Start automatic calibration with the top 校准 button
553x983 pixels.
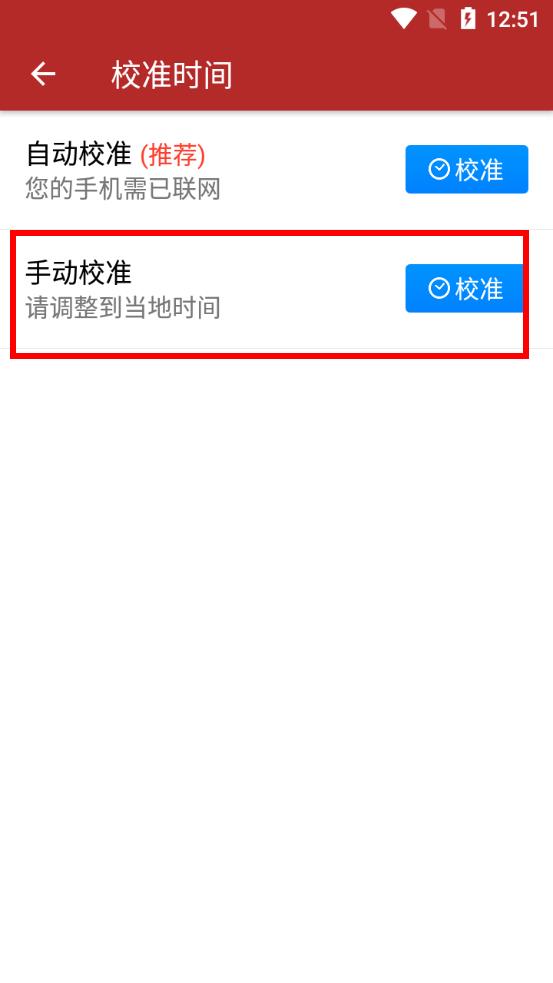tap(466, 169)
